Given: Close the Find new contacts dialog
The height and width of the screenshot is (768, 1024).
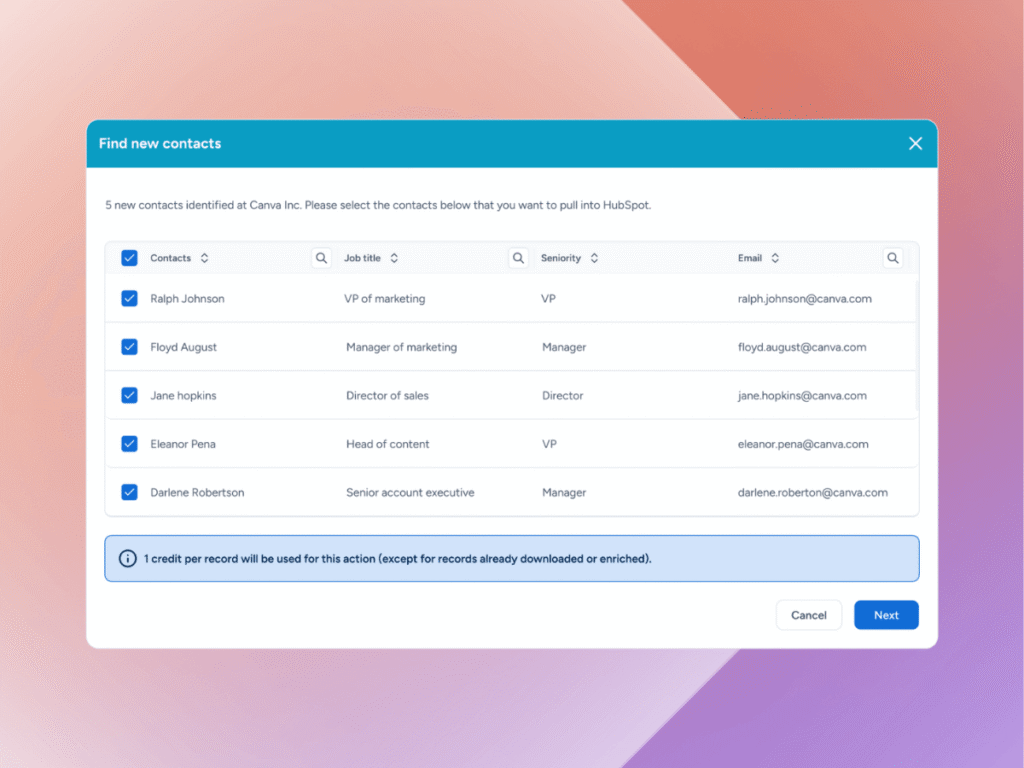Looking at the screenshot, I should click(x=915, y=144).
